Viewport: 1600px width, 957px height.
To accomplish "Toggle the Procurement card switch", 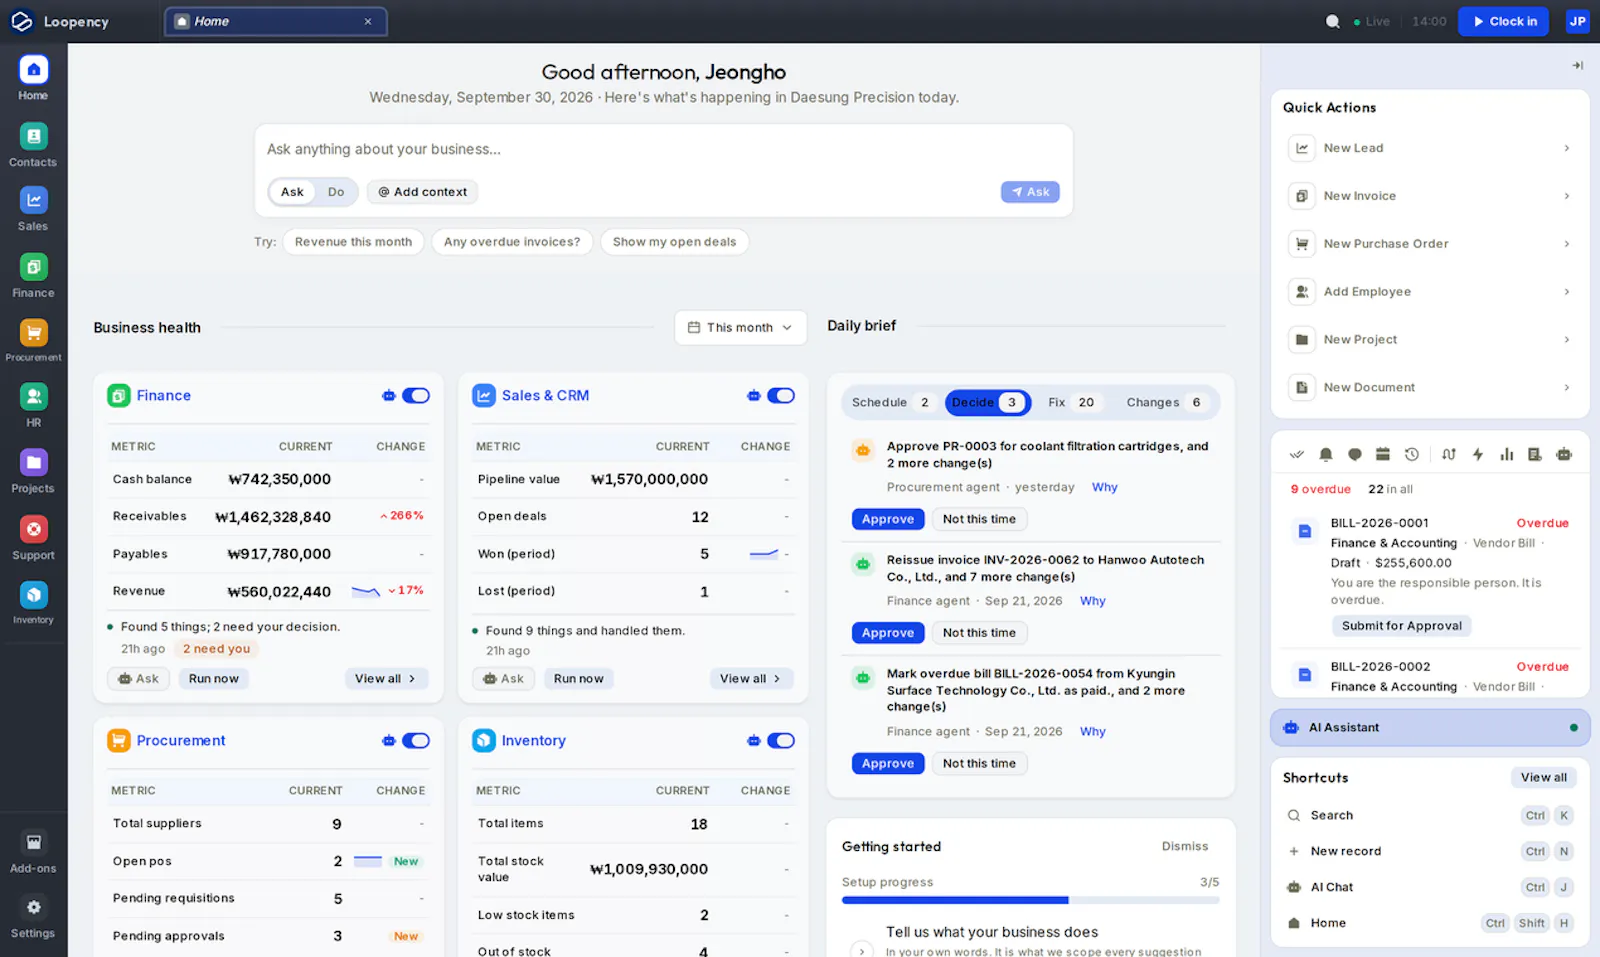I will 416,741.
